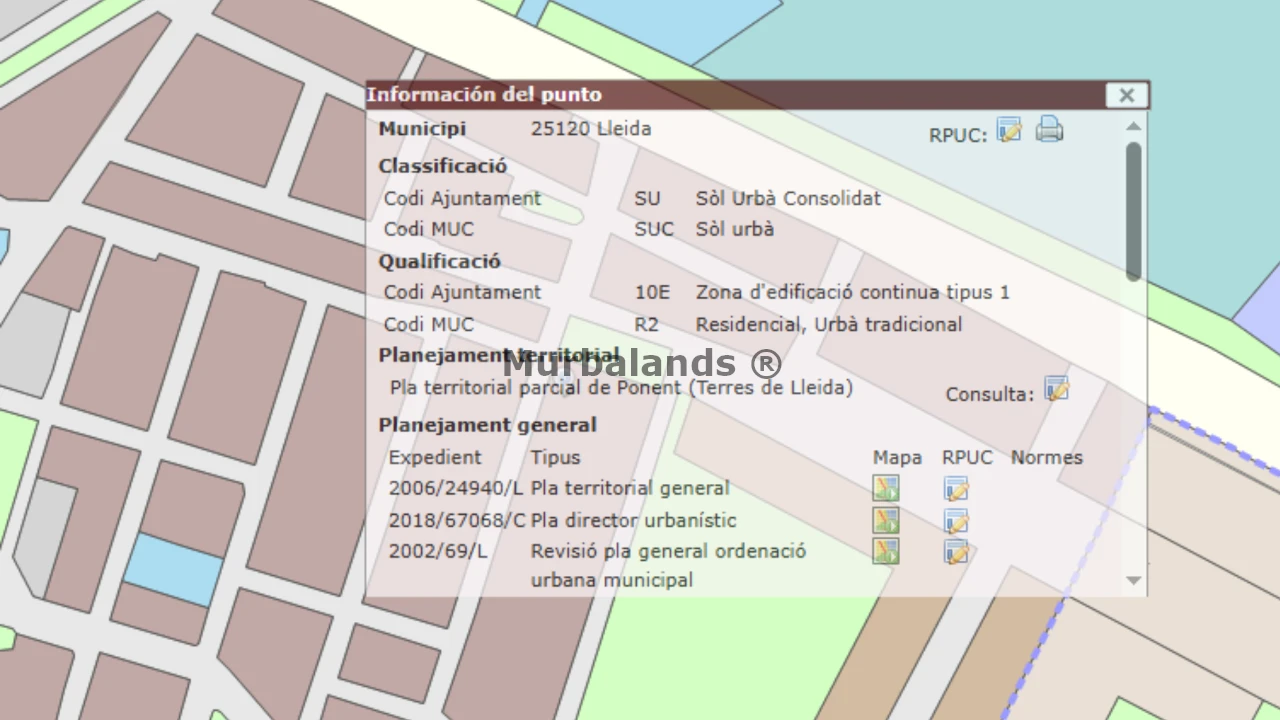Open the RPUC entry for Revisió pla general
The image size is (1280, 720).
[956, 552]
